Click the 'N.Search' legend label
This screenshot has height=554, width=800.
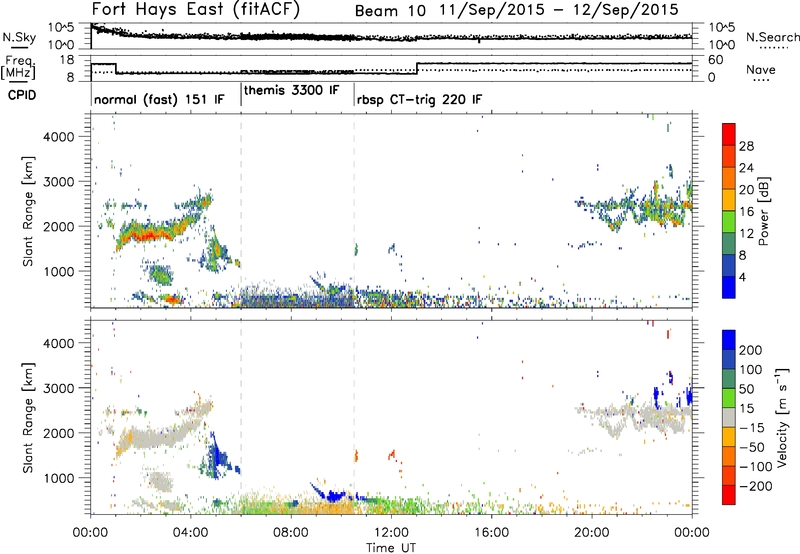(x=772, y=37)
